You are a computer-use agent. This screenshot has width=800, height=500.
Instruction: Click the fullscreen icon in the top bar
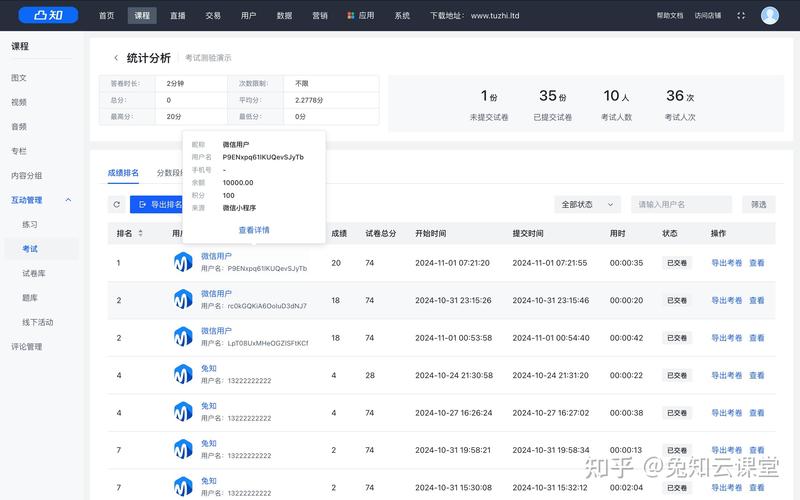pos(741,16)
